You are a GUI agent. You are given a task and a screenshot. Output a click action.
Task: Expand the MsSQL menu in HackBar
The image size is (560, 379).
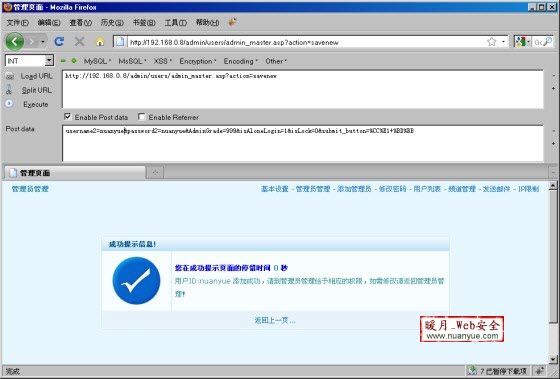pos(132,61)
